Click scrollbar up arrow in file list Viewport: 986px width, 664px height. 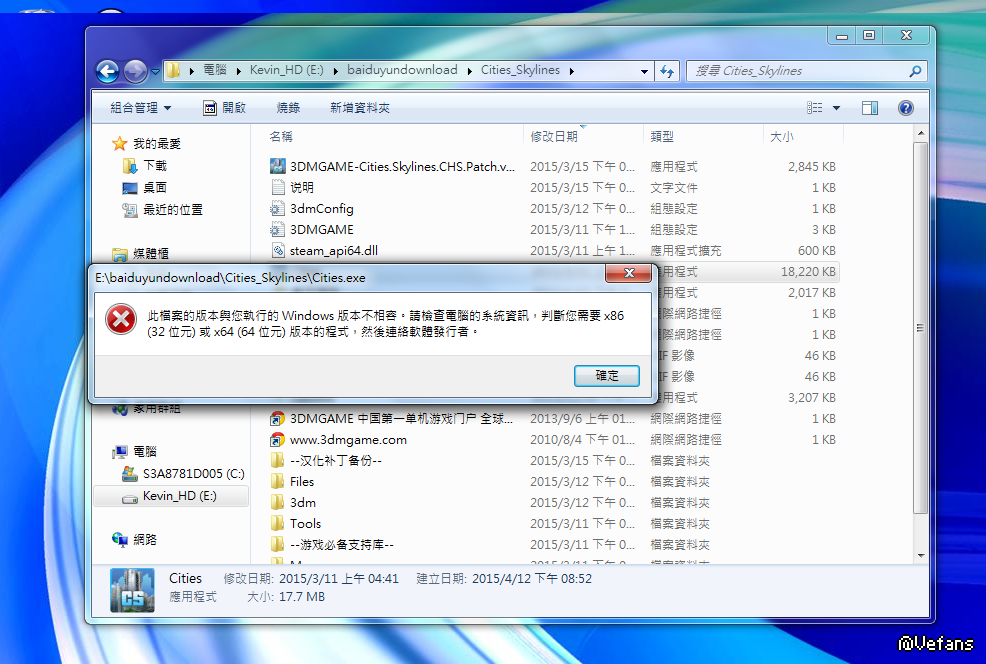click(921, 133)
